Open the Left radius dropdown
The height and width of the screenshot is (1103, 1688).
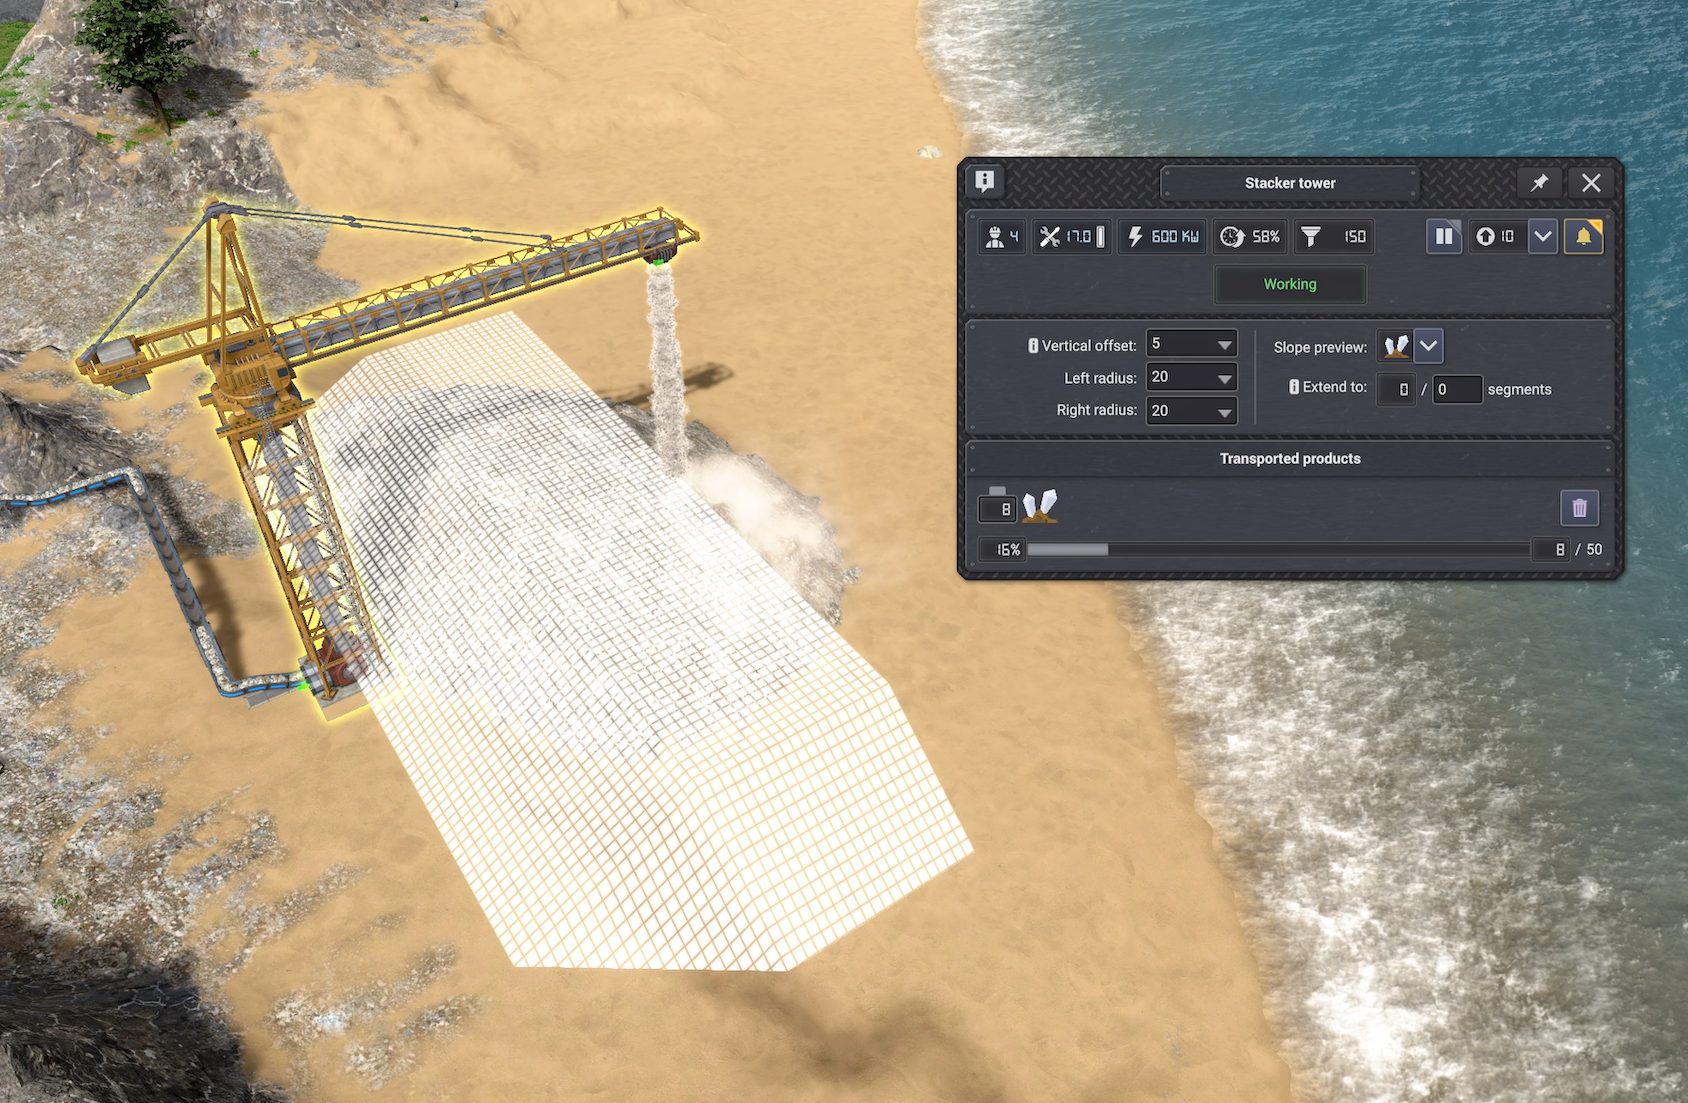pos(1191,377)
